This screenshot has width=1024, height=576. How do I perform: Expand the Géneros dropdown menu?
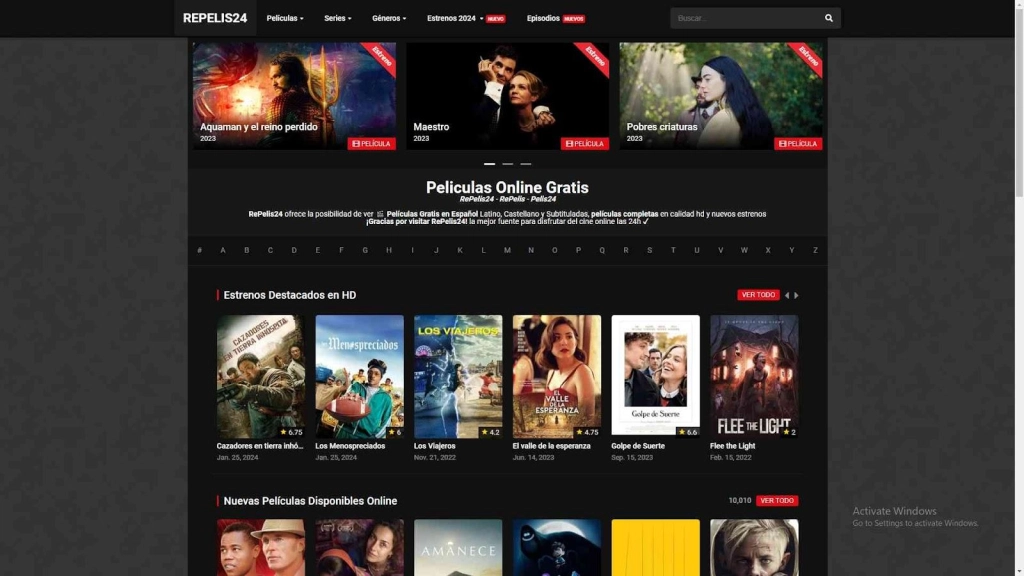click(389, 18)
